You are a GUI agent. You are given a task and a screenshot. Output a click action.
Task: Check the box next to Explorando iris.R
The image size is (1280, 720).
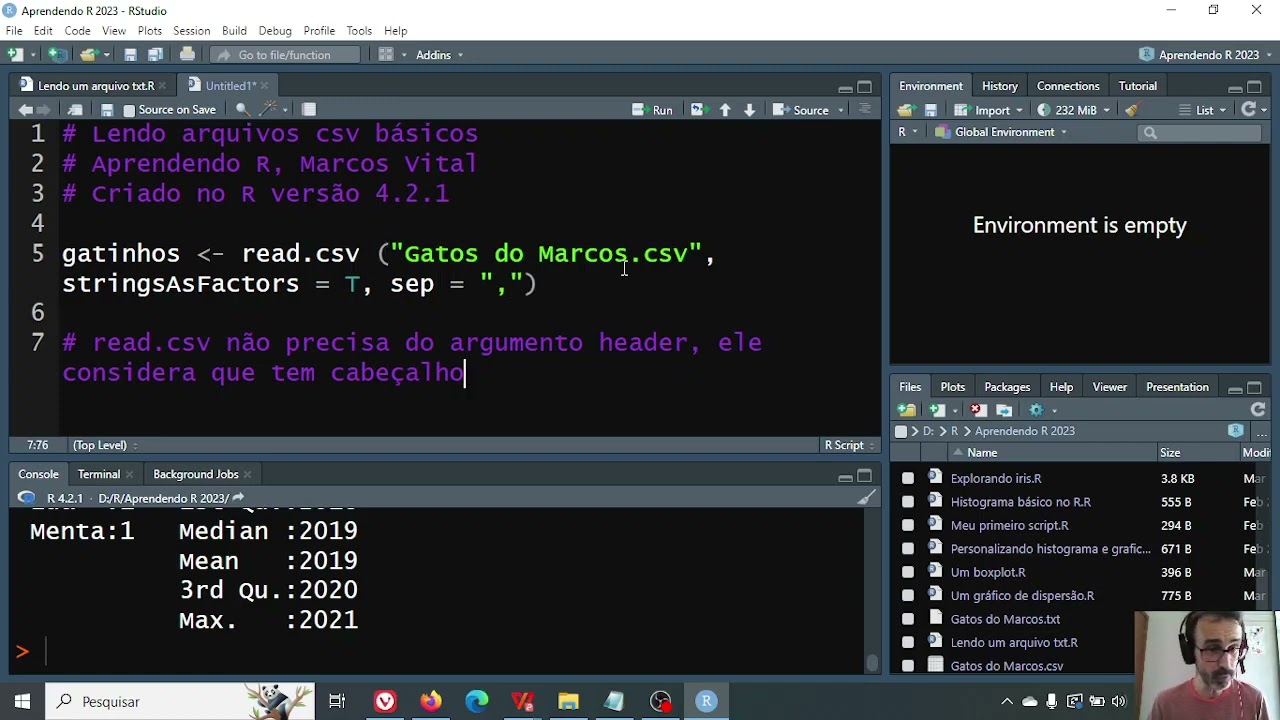[908, 479]
